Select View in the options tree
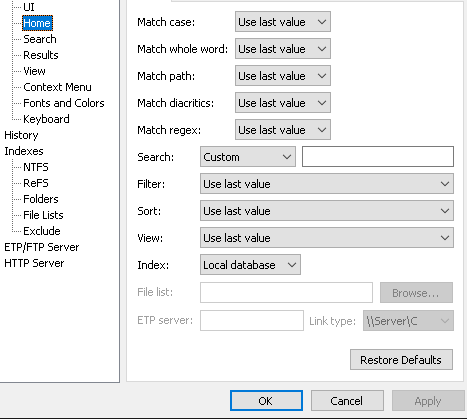467x419 pixels. pos(34,71)
